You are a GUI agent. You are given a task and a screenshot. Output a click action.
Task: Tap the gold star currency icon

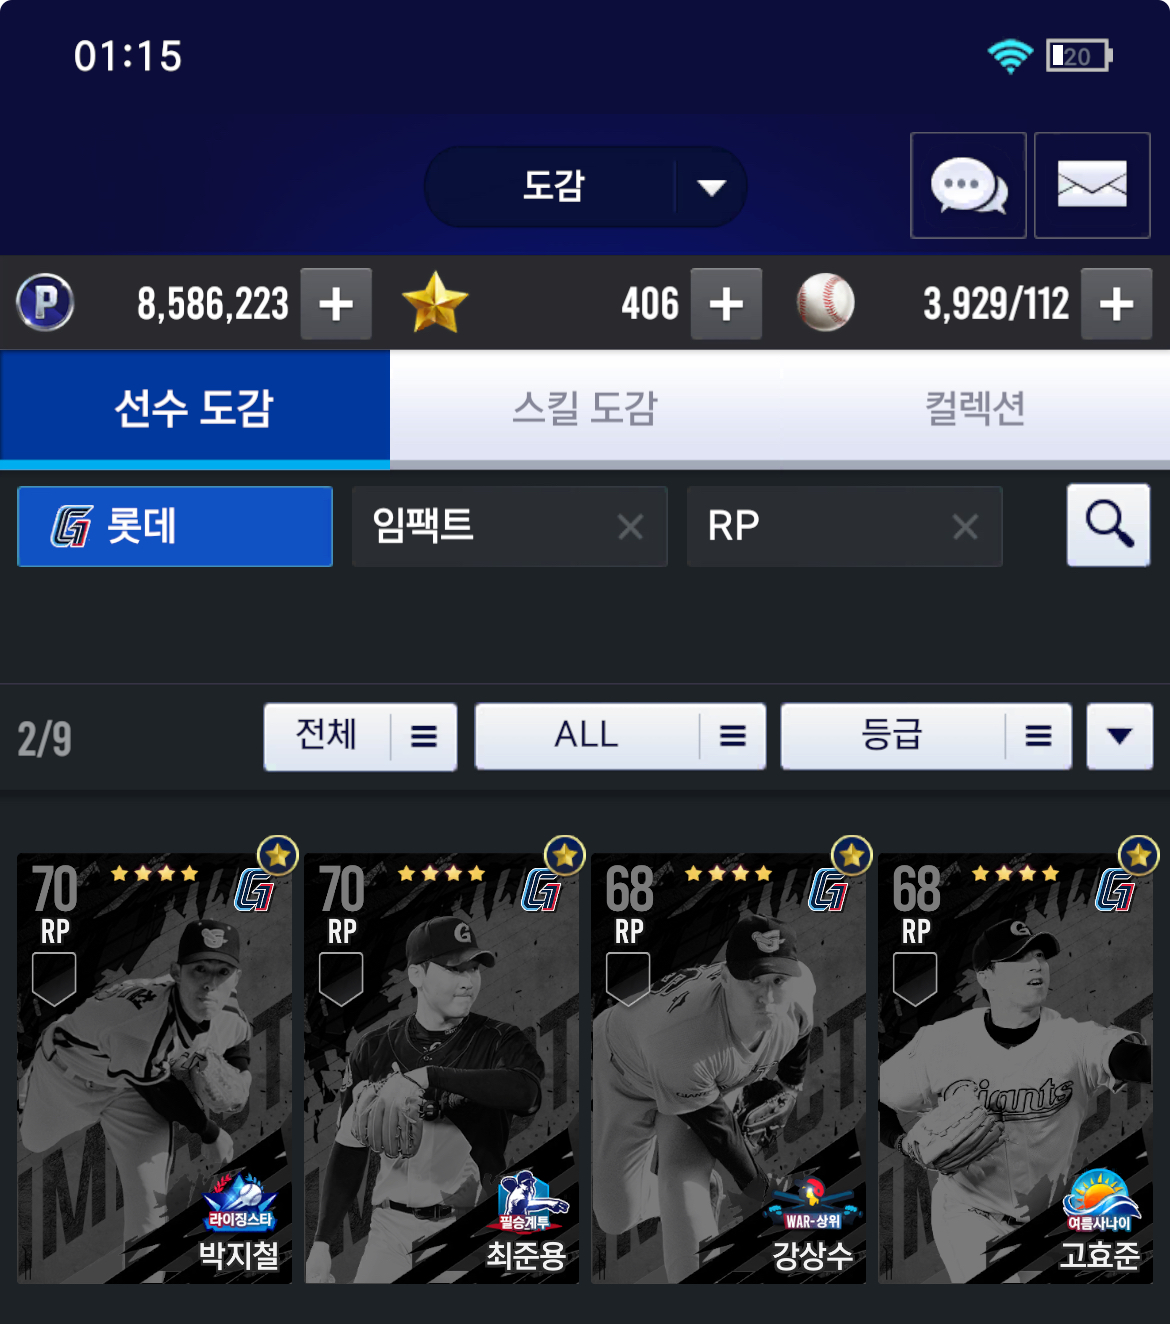435,303
